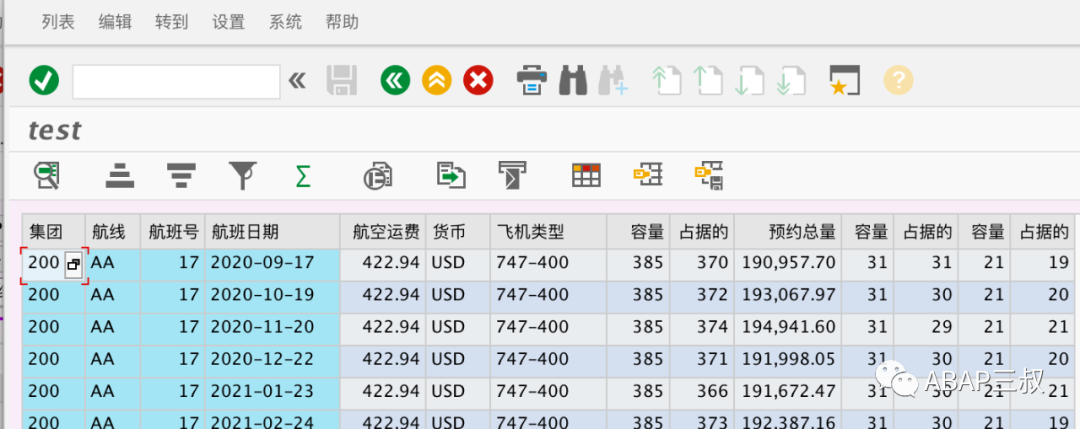Click the occupied value 372
This screenshot has height=429, width=1080.
click(702, 295)
